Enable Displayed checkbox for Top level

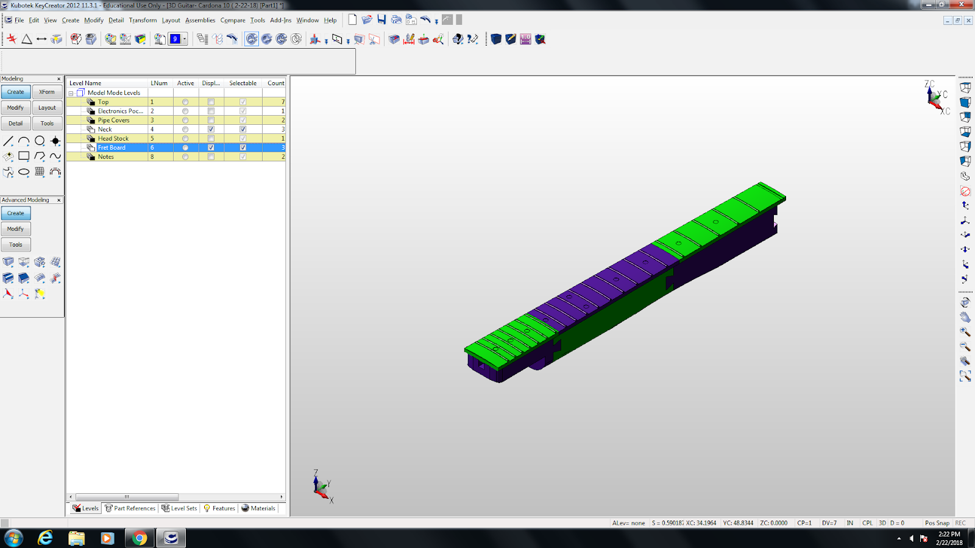(x=211, y=102)
